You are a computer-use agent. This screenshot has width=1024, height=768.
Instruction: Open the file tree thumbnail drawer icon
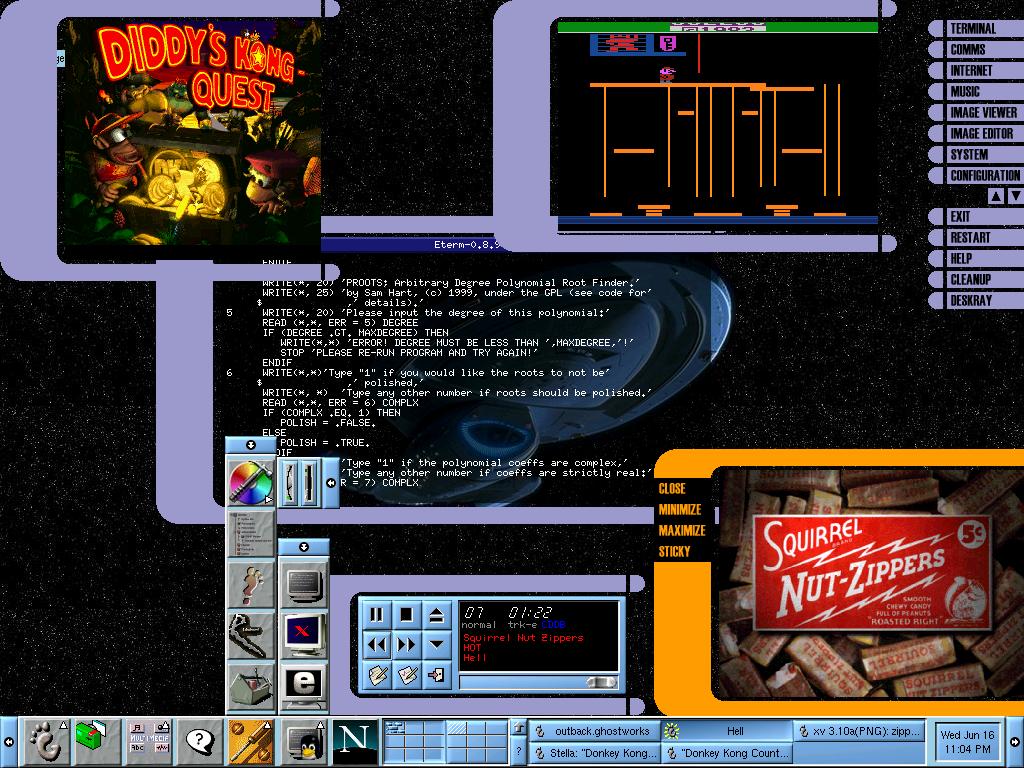point(251,534)
